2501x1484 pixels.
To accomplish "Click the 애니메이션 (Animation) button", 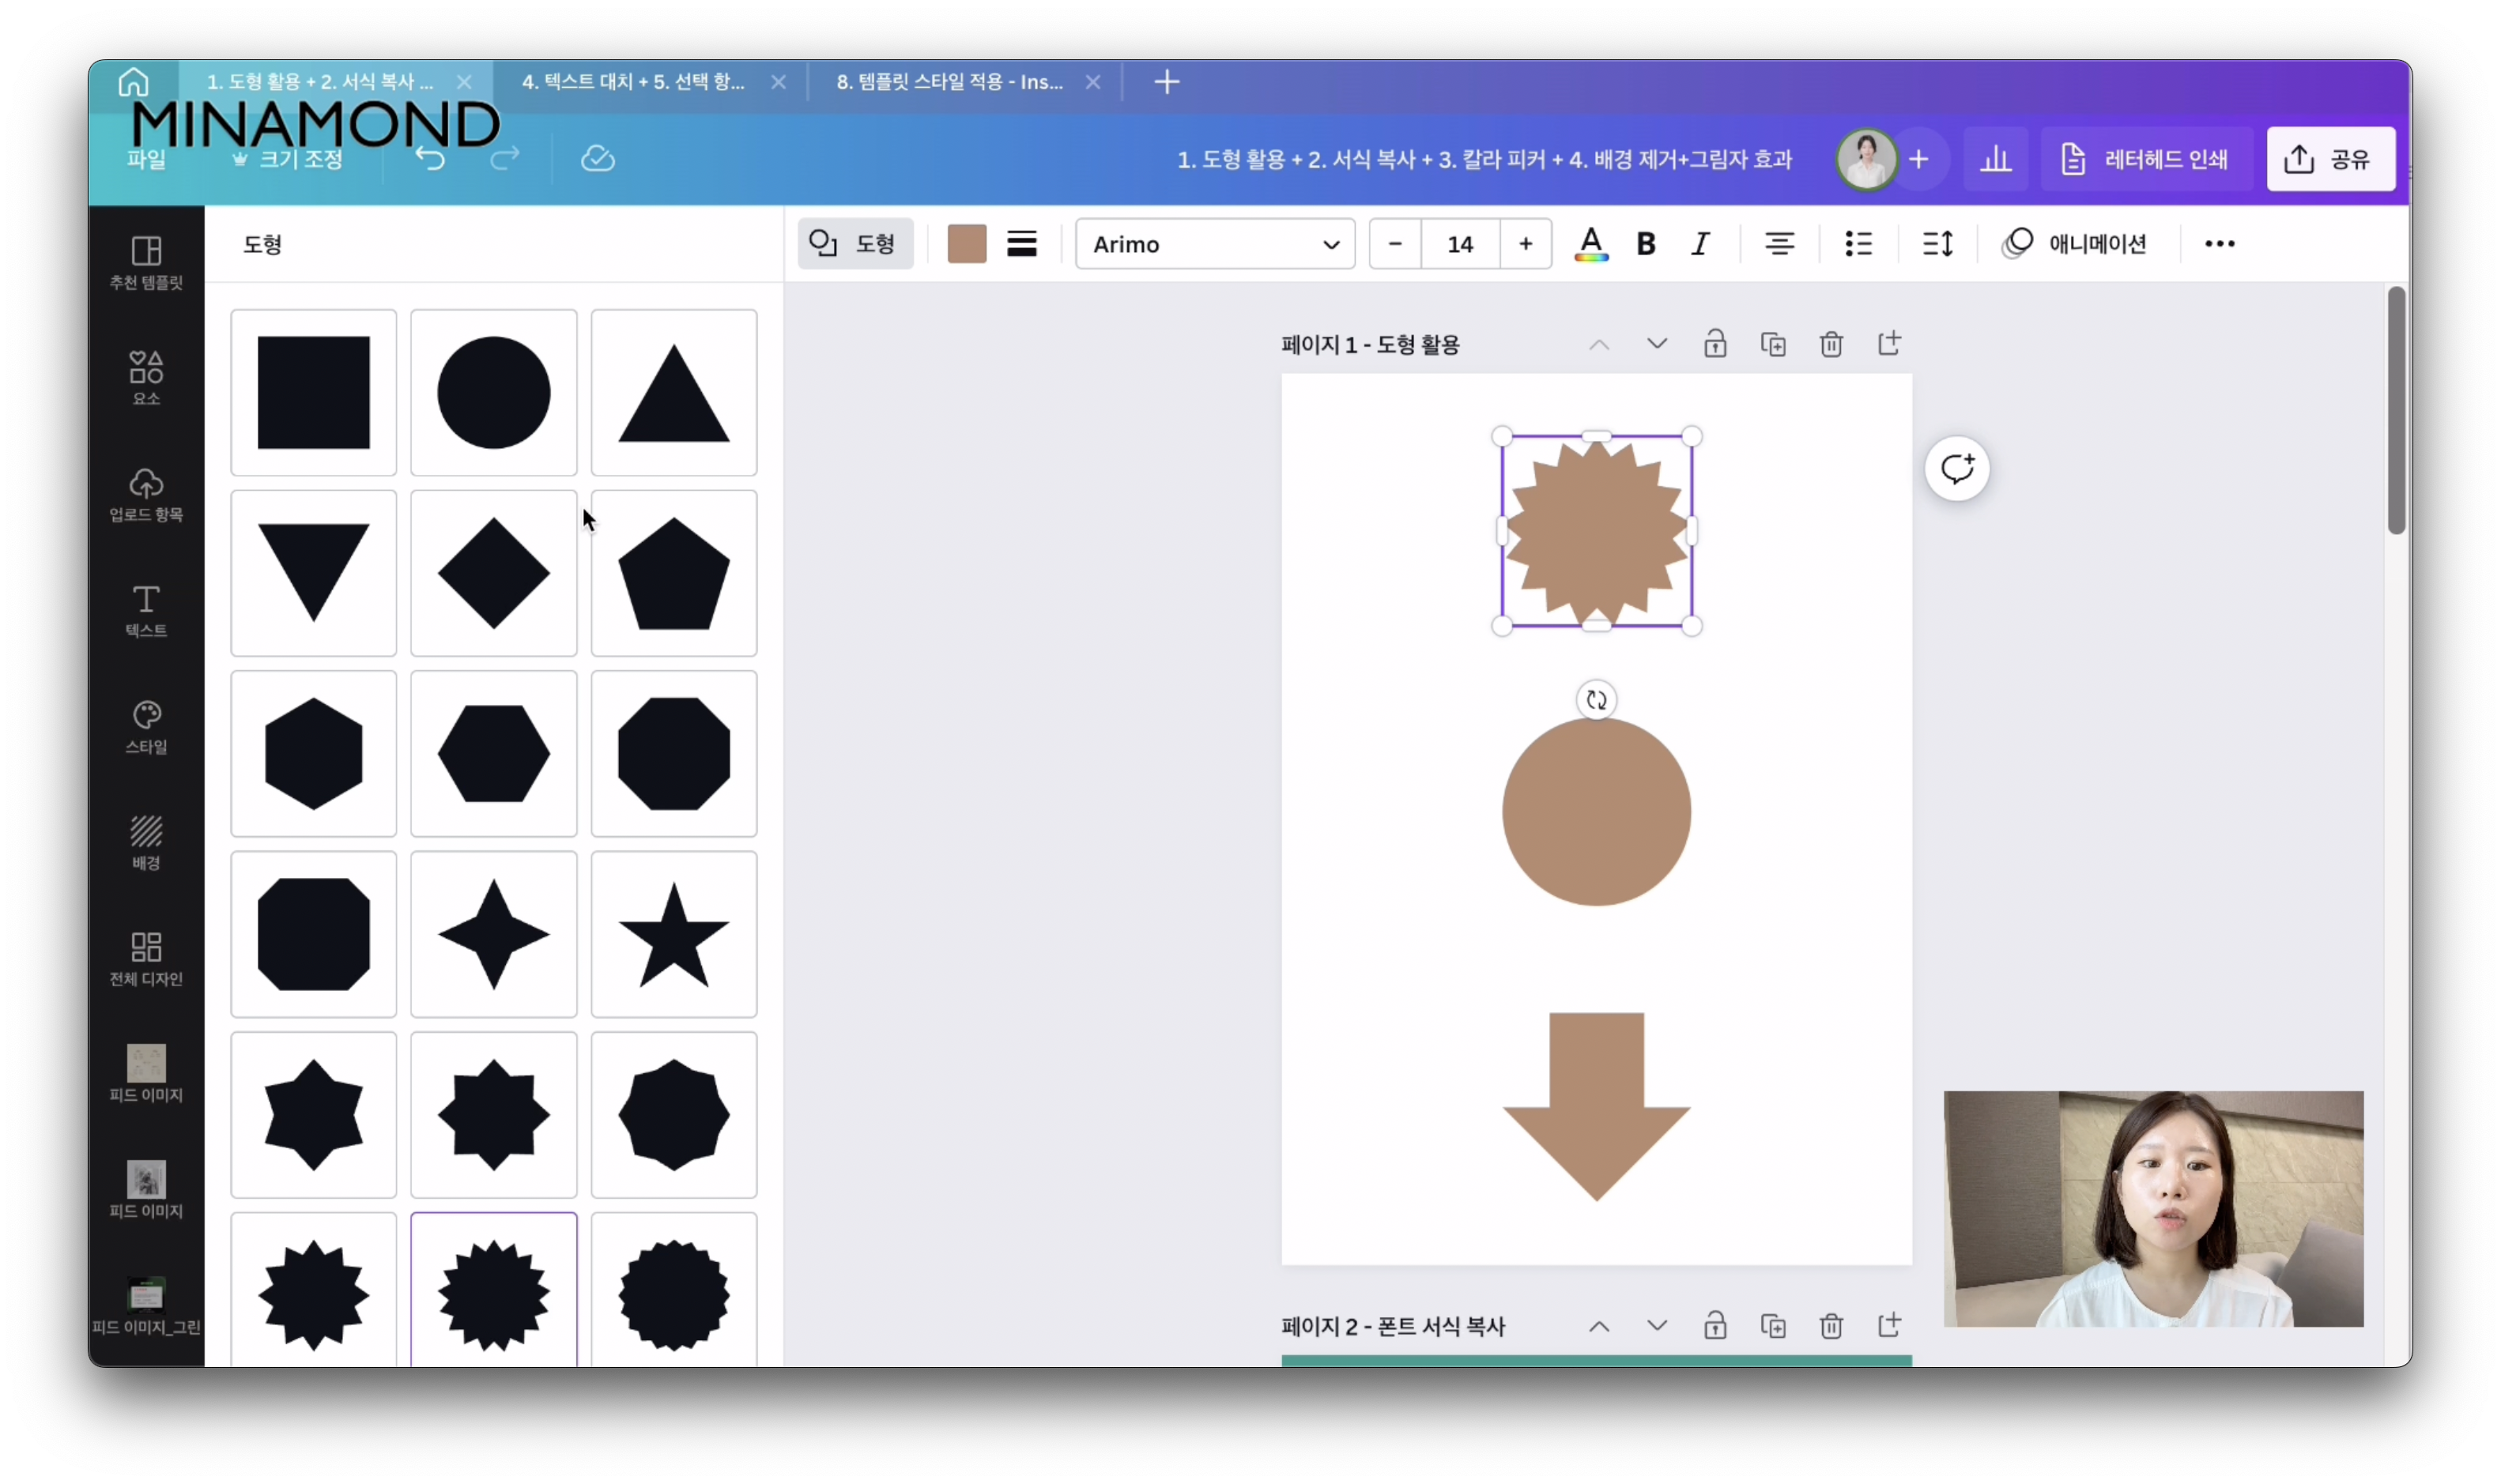I will coord(2074,244).
